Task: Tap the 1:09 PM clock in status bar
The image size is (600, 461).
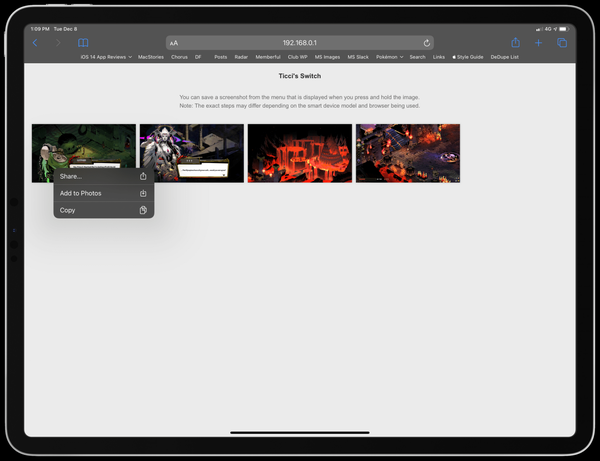Action: [x=40, y=29]
